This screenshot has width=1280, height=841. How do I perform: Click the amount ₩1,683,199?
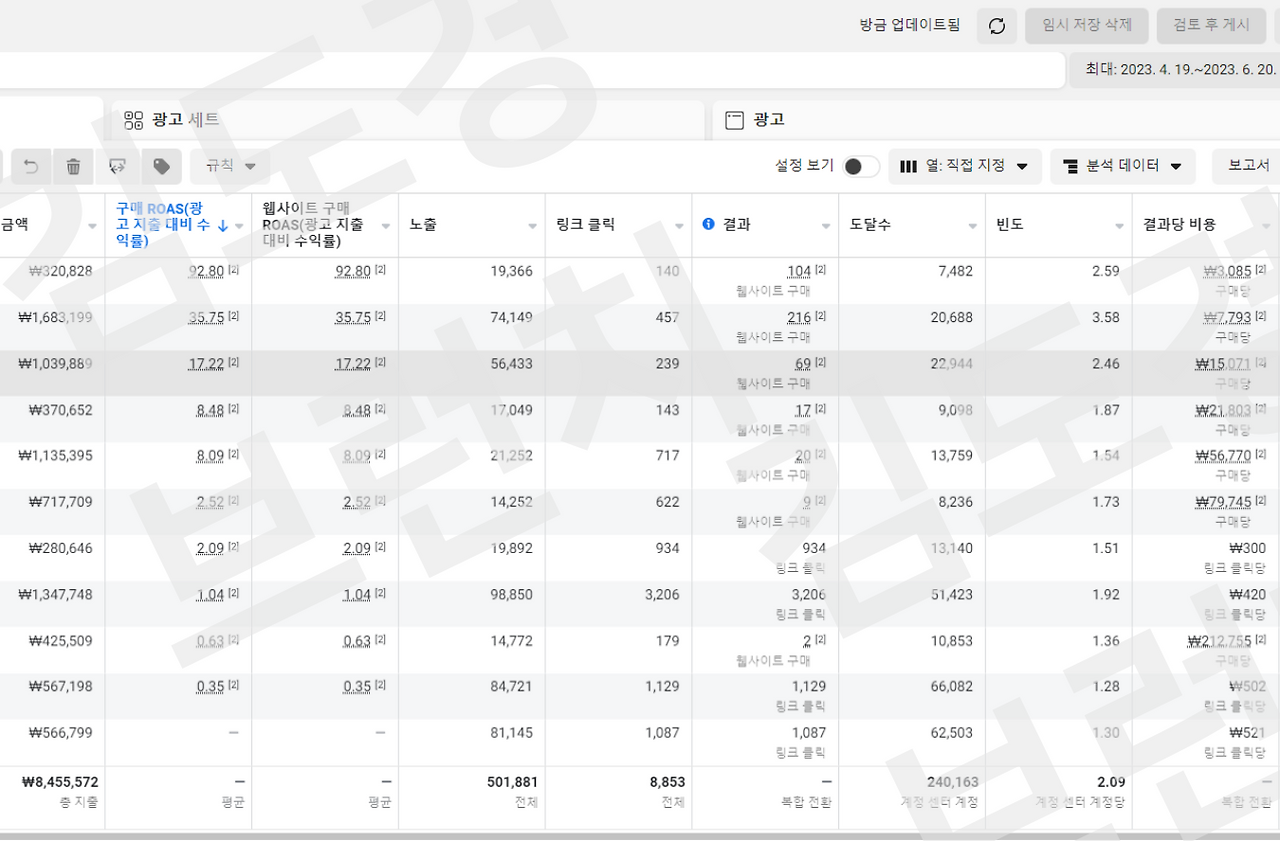tap(55, 317)
